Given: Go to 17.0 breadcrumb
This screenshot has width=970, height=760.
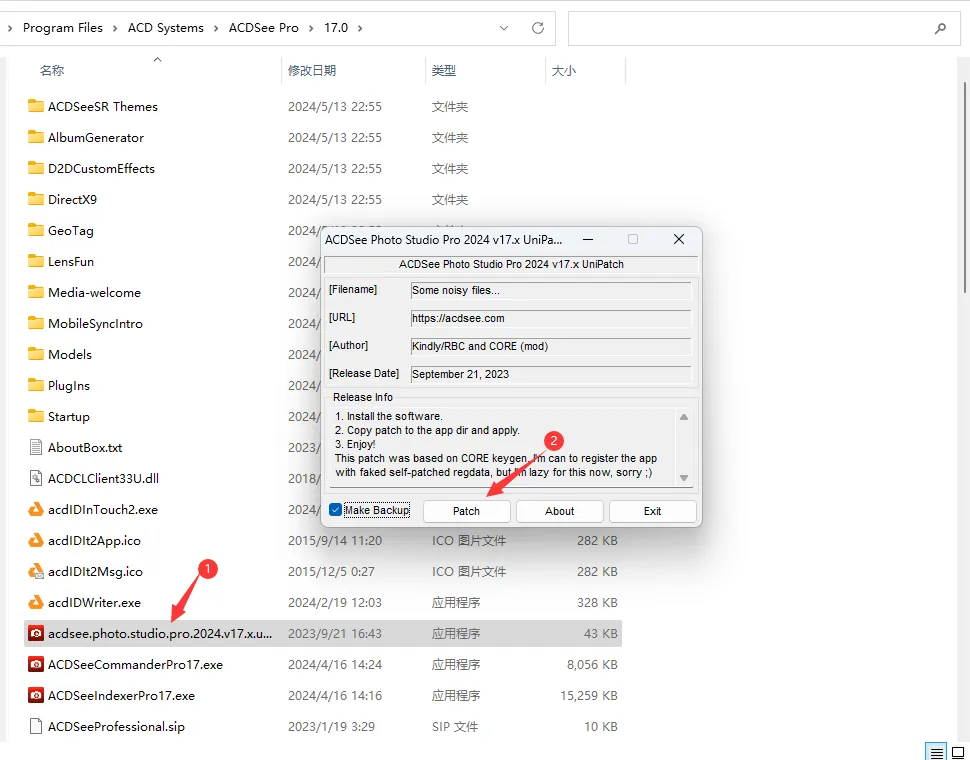Looking at the screenshot, I should pyautogui.click(x=336, y=28).
